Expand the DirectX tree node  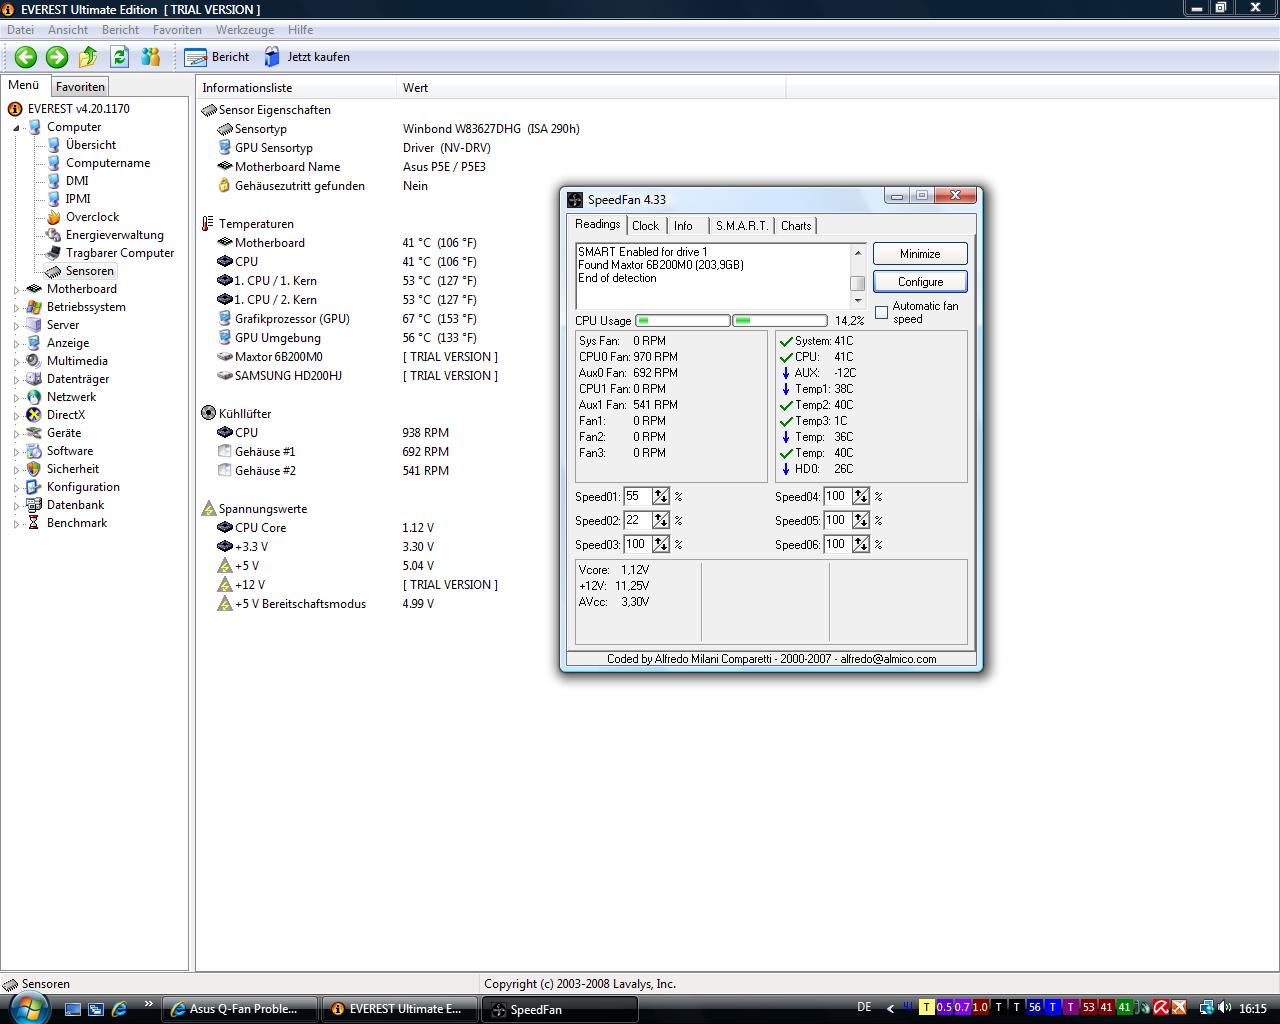tap(16, 416)
